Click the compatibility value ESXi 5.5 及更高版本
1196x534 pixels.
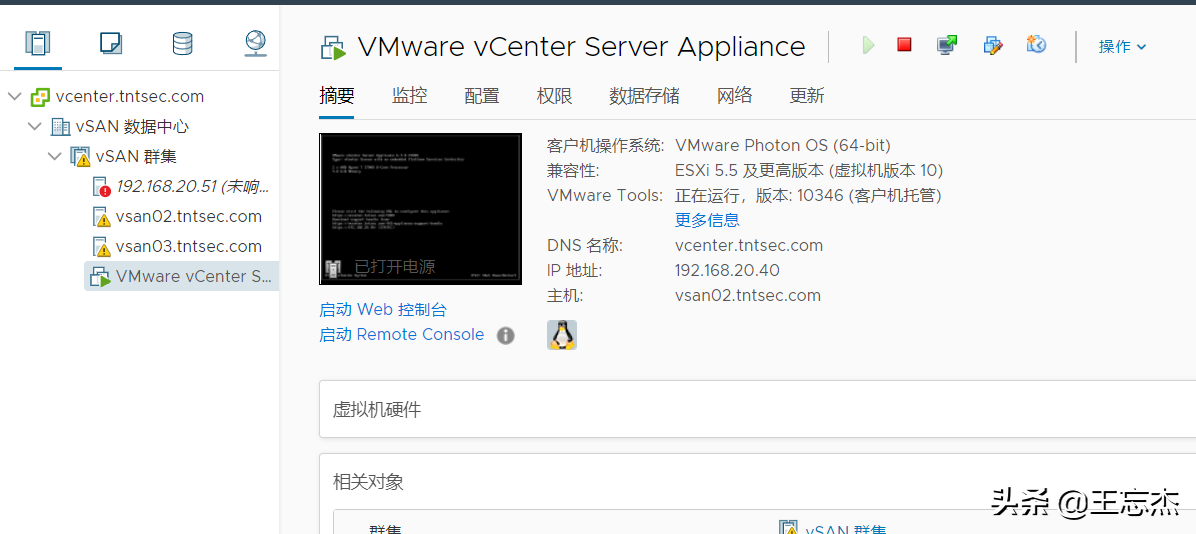point(809,171)
